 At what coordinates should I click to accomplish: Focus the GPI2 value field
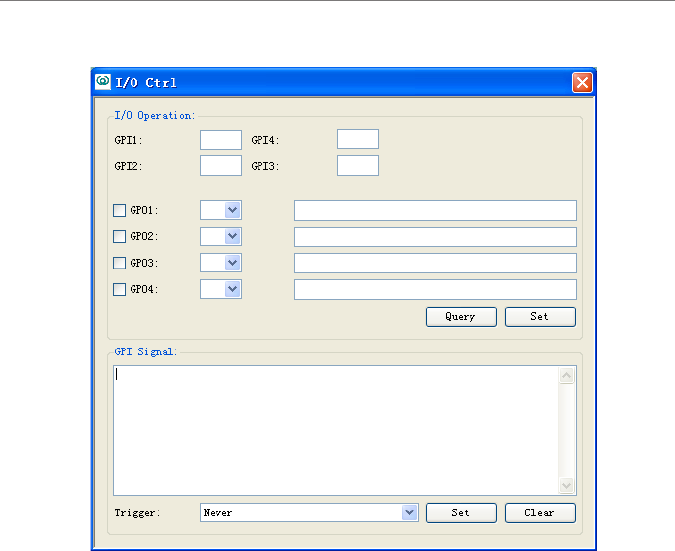[x=221, y=166]
